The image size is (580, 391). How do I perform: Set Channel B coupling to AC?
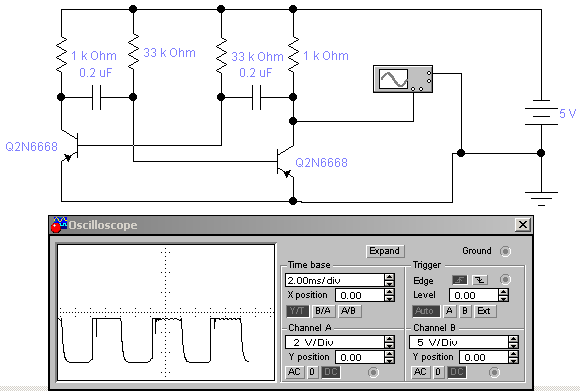click(x=420, y=372)
